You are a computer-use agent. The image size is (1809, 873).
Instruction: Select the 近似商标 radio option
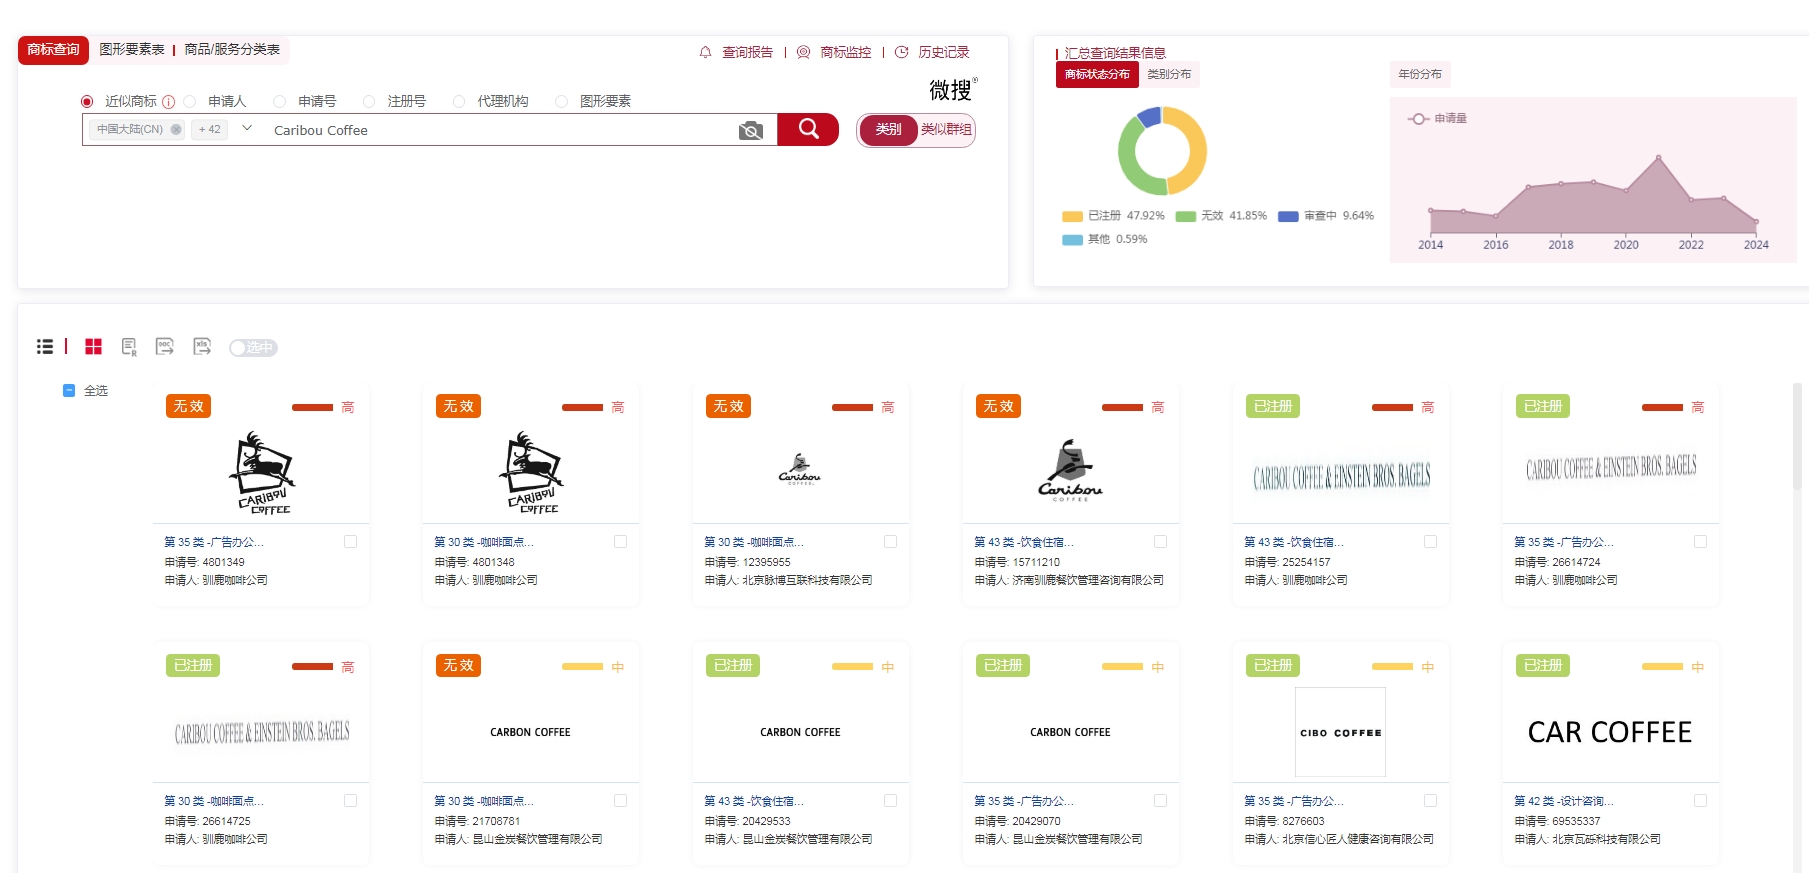(87, 102)
